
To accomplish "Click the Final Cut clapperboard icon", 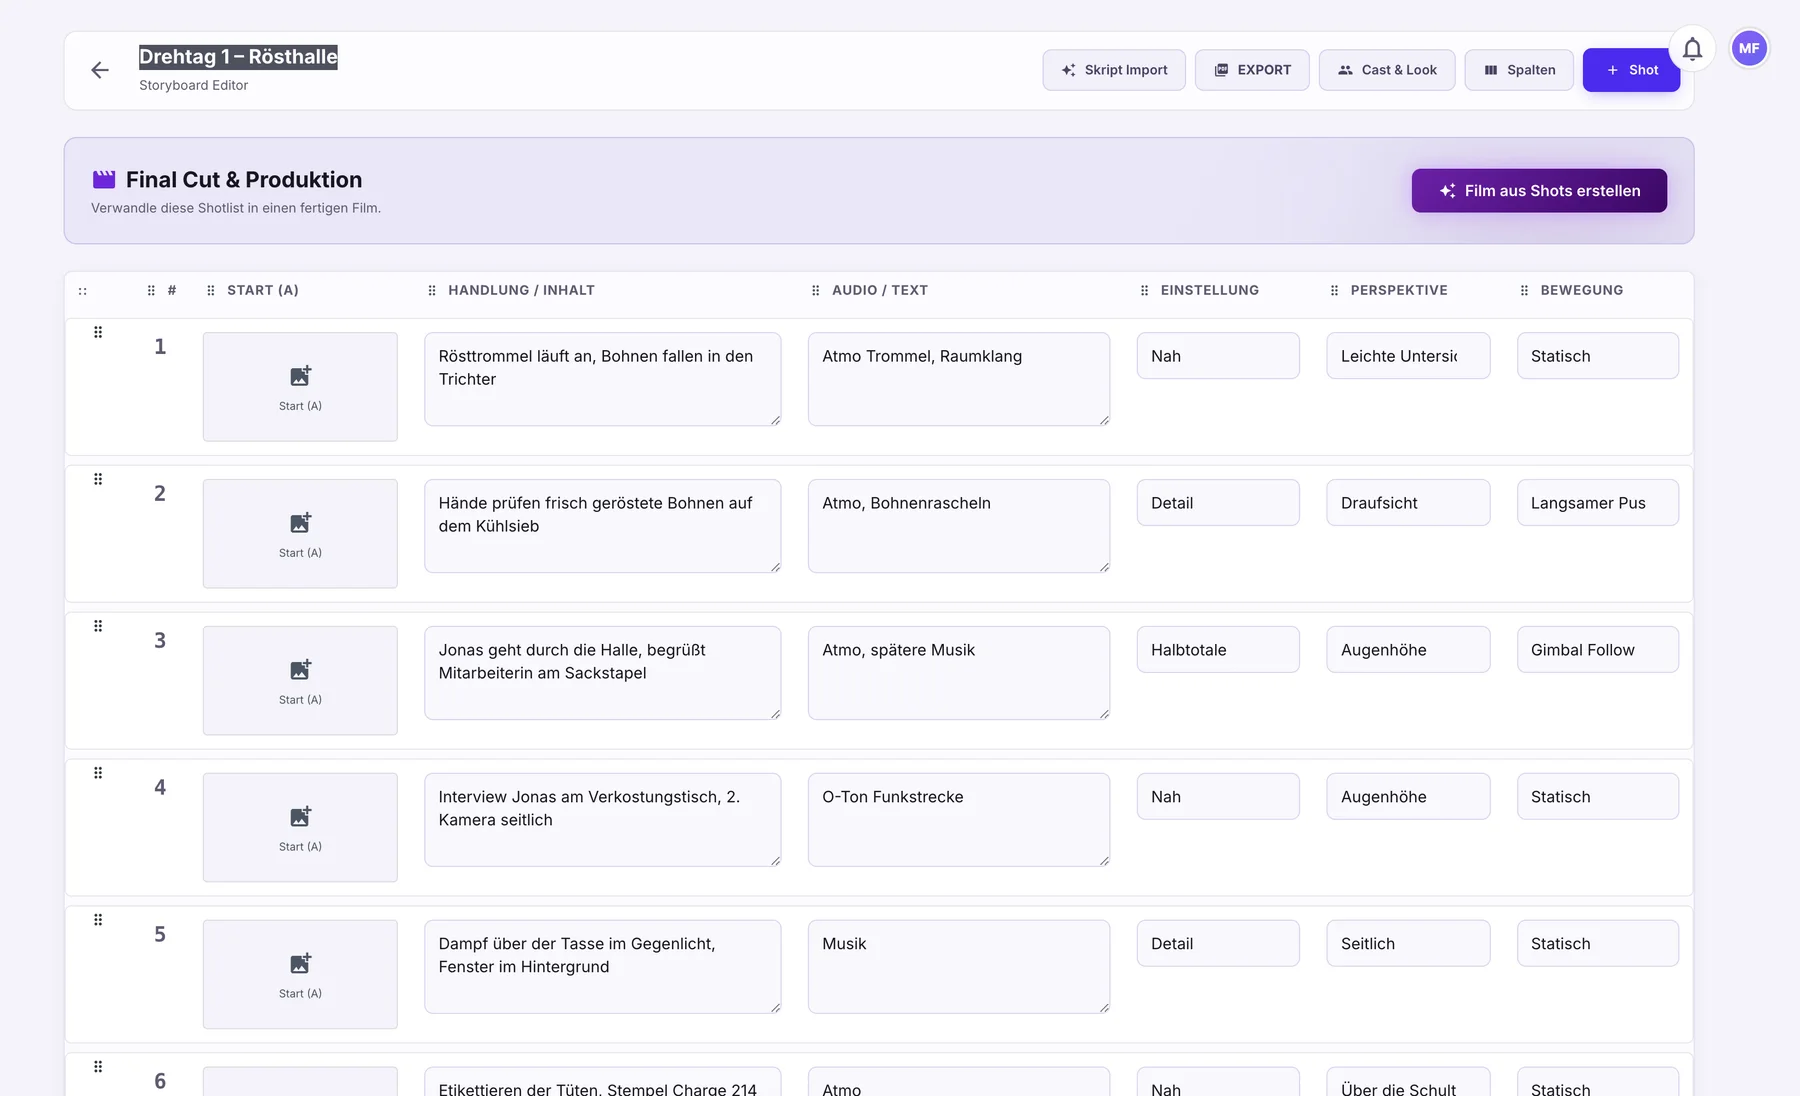I will [104, 180].
